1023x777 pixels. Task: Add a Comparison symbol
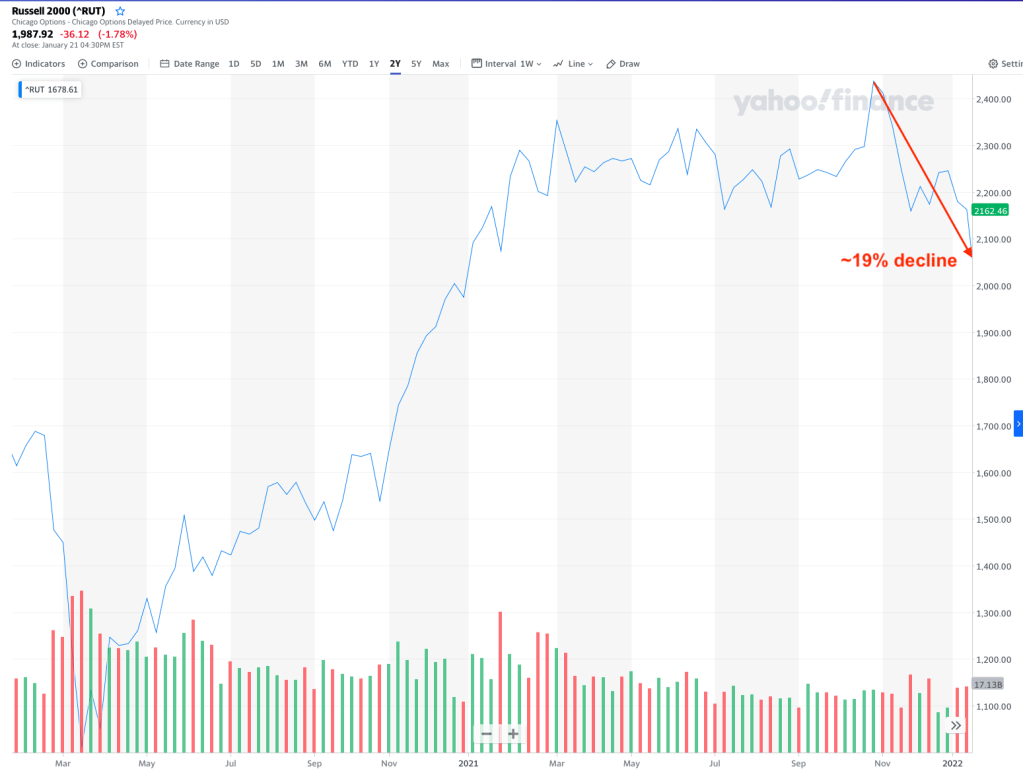[x=108, y=64]
